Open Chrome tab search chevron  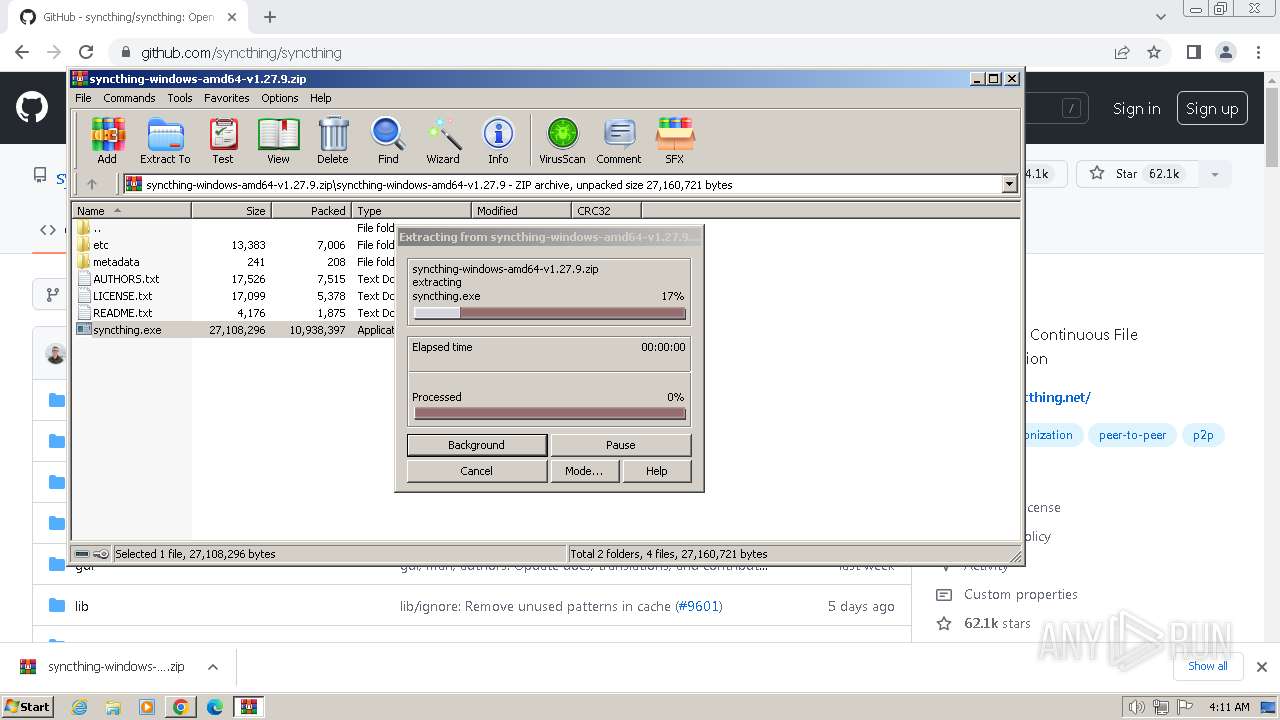point(1161,17)
